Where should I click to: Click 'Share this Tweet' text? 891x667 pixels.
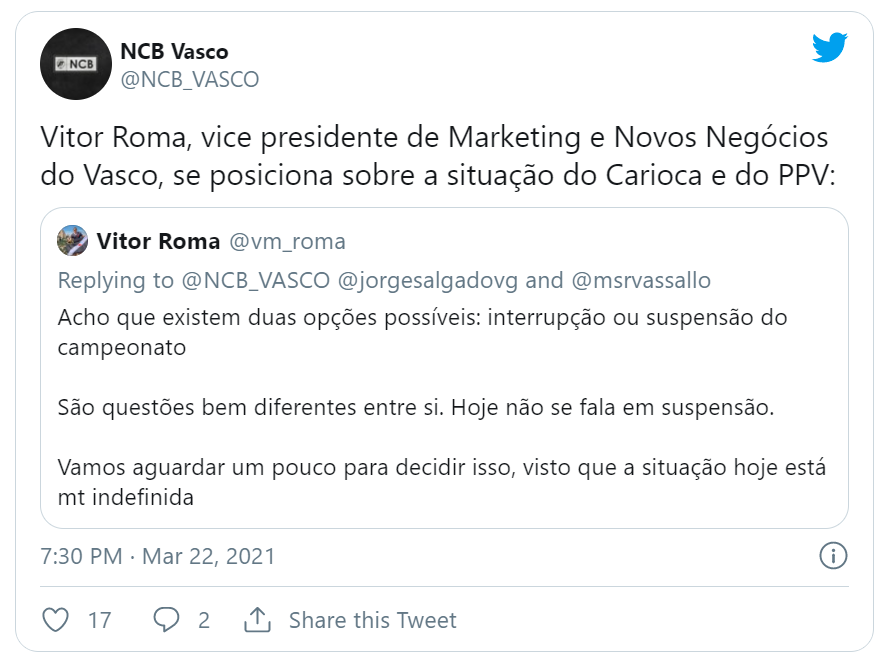click(x=372, y=620)
